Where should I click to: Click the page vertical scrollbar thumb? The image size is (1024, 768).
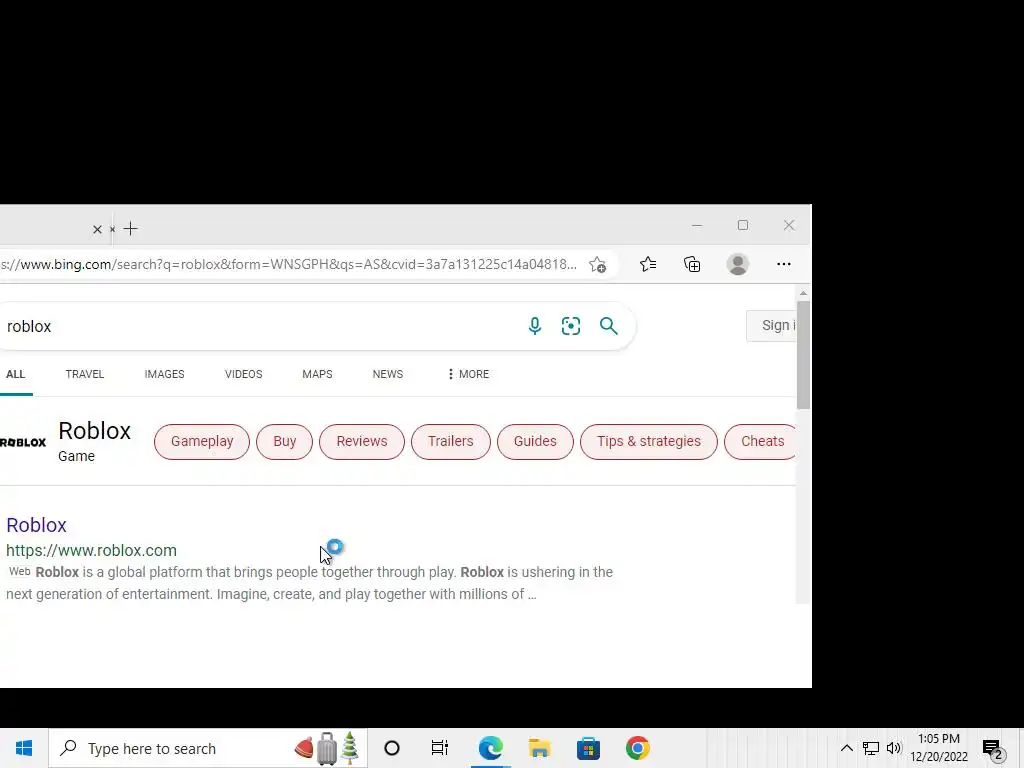click(x=803, y=355)
